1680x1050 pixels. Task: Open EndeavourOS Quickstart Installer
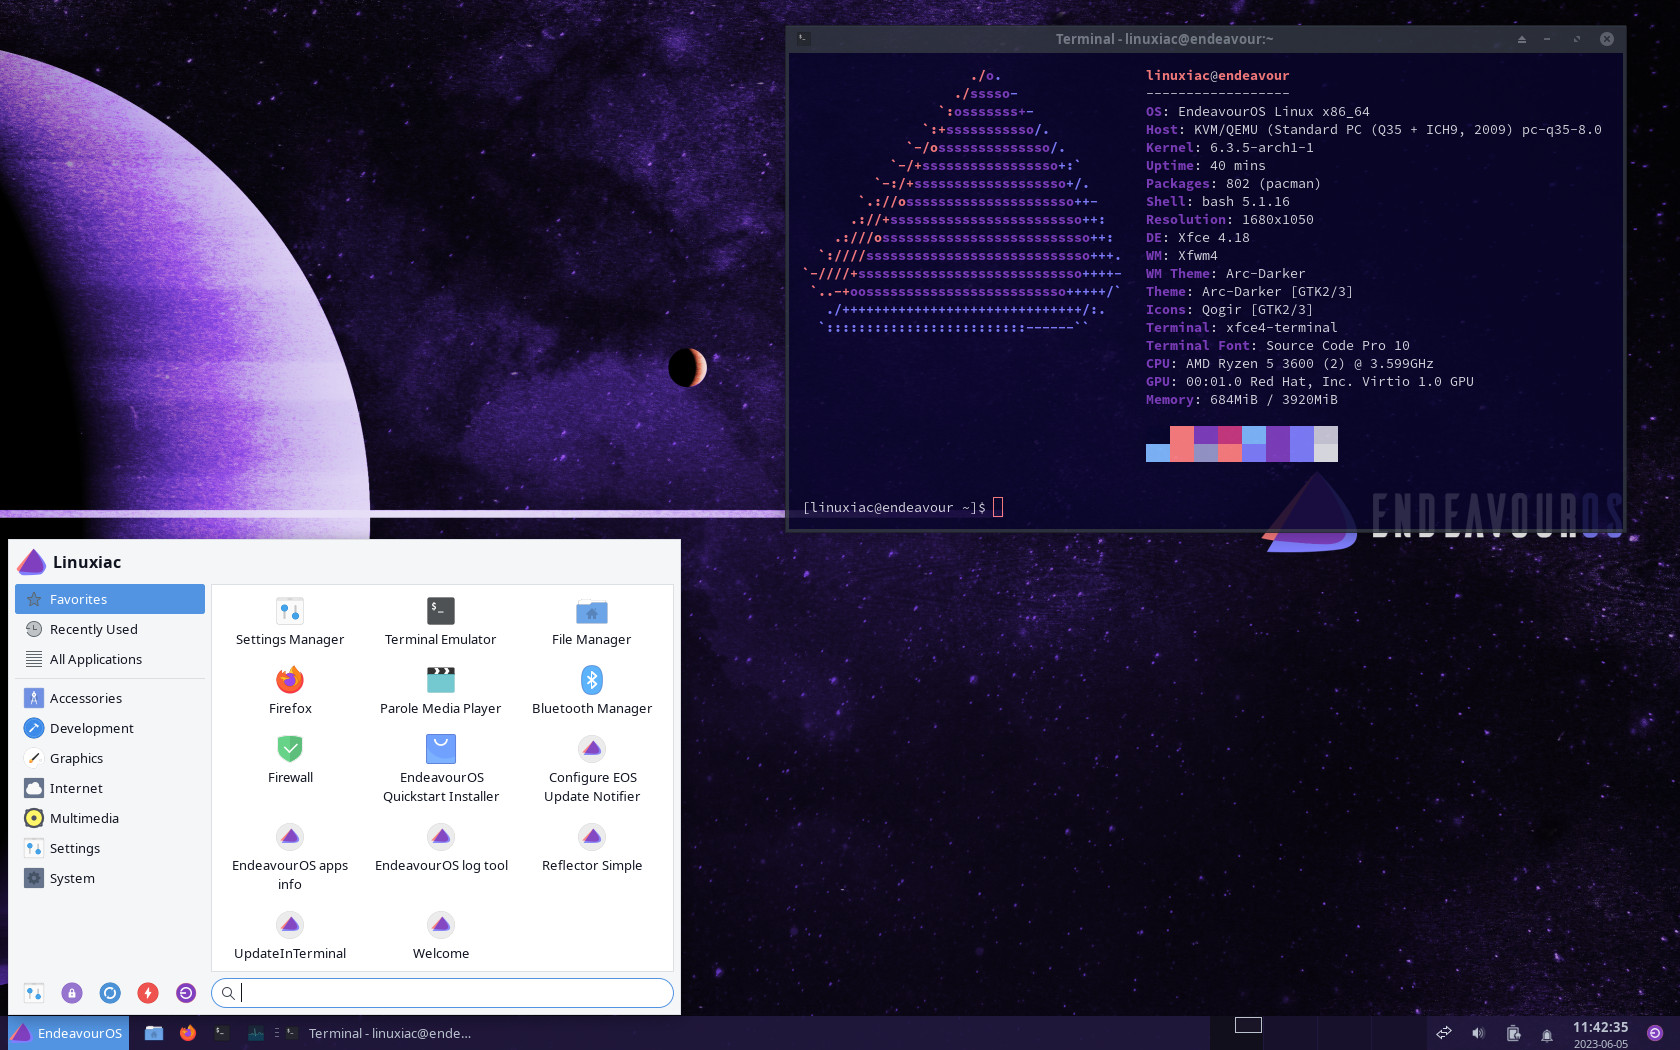click(x=441, y=769)
